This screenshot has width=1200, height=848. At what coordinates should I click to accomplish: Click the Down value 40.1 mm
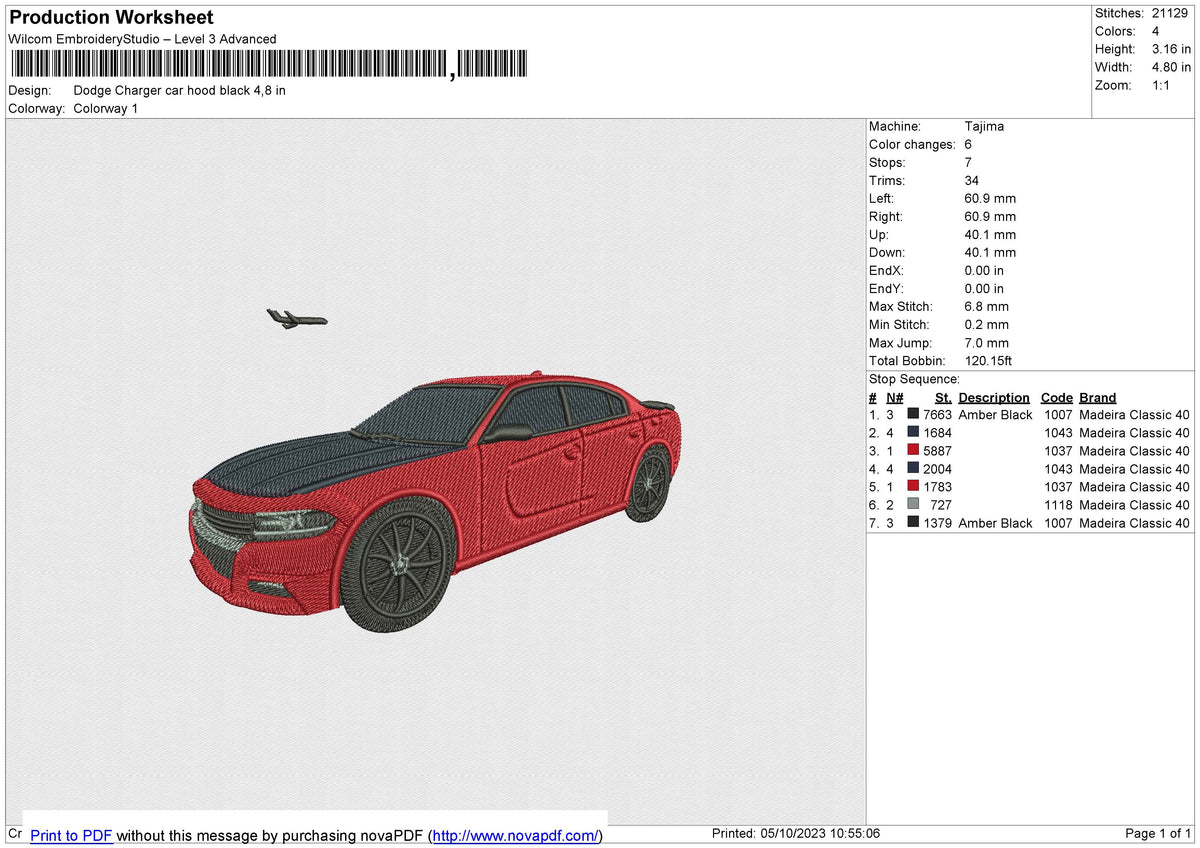pos(990,253)
